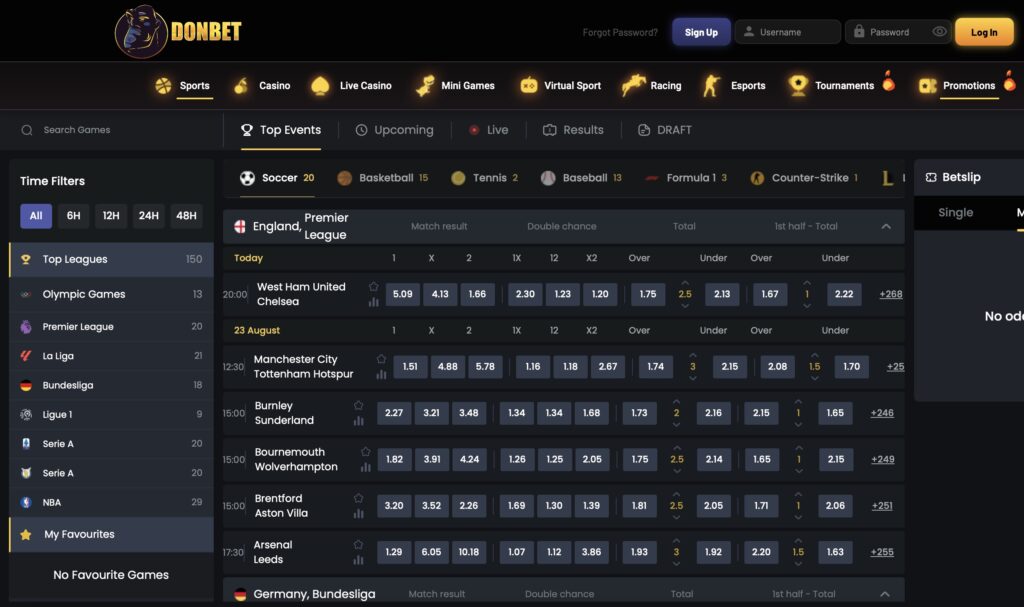Open statistics icon for Arsenal vs Leeds
Screen dimensions: 1024x607
point(358,560)
